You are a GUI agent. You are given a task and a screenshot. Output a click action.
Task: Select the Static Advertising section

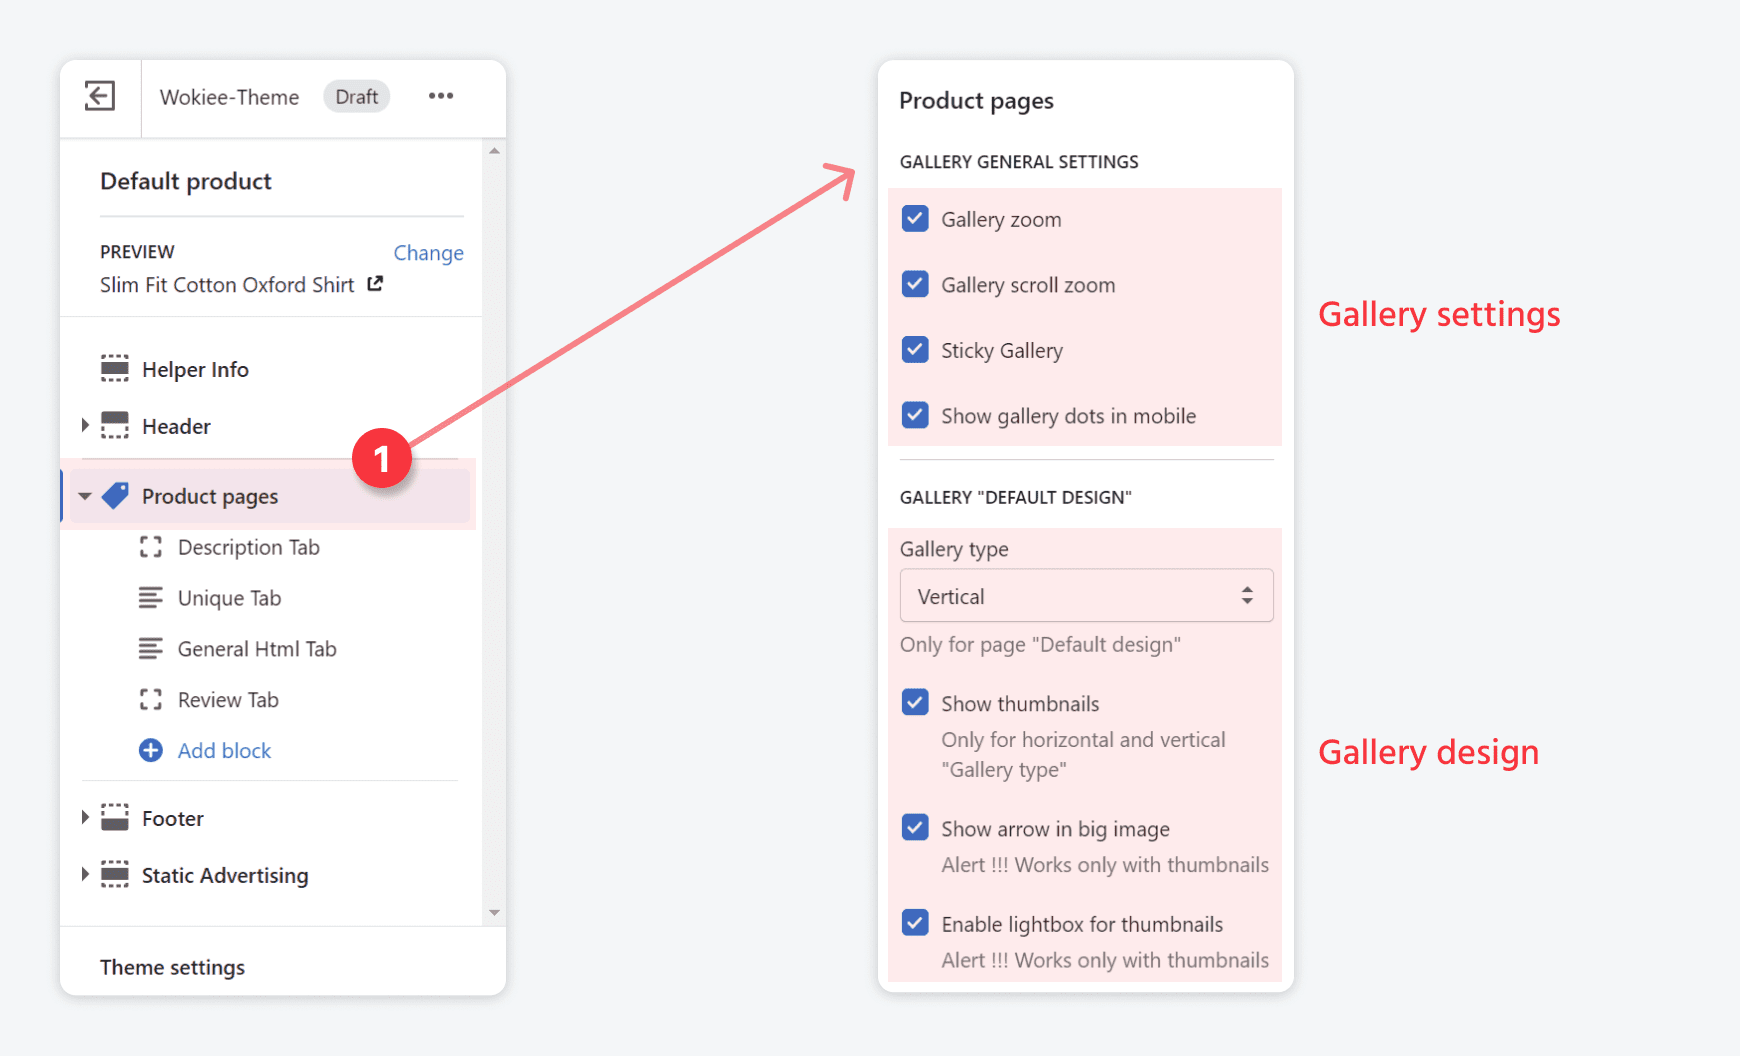pyautogui.click(x=224, y=875)
